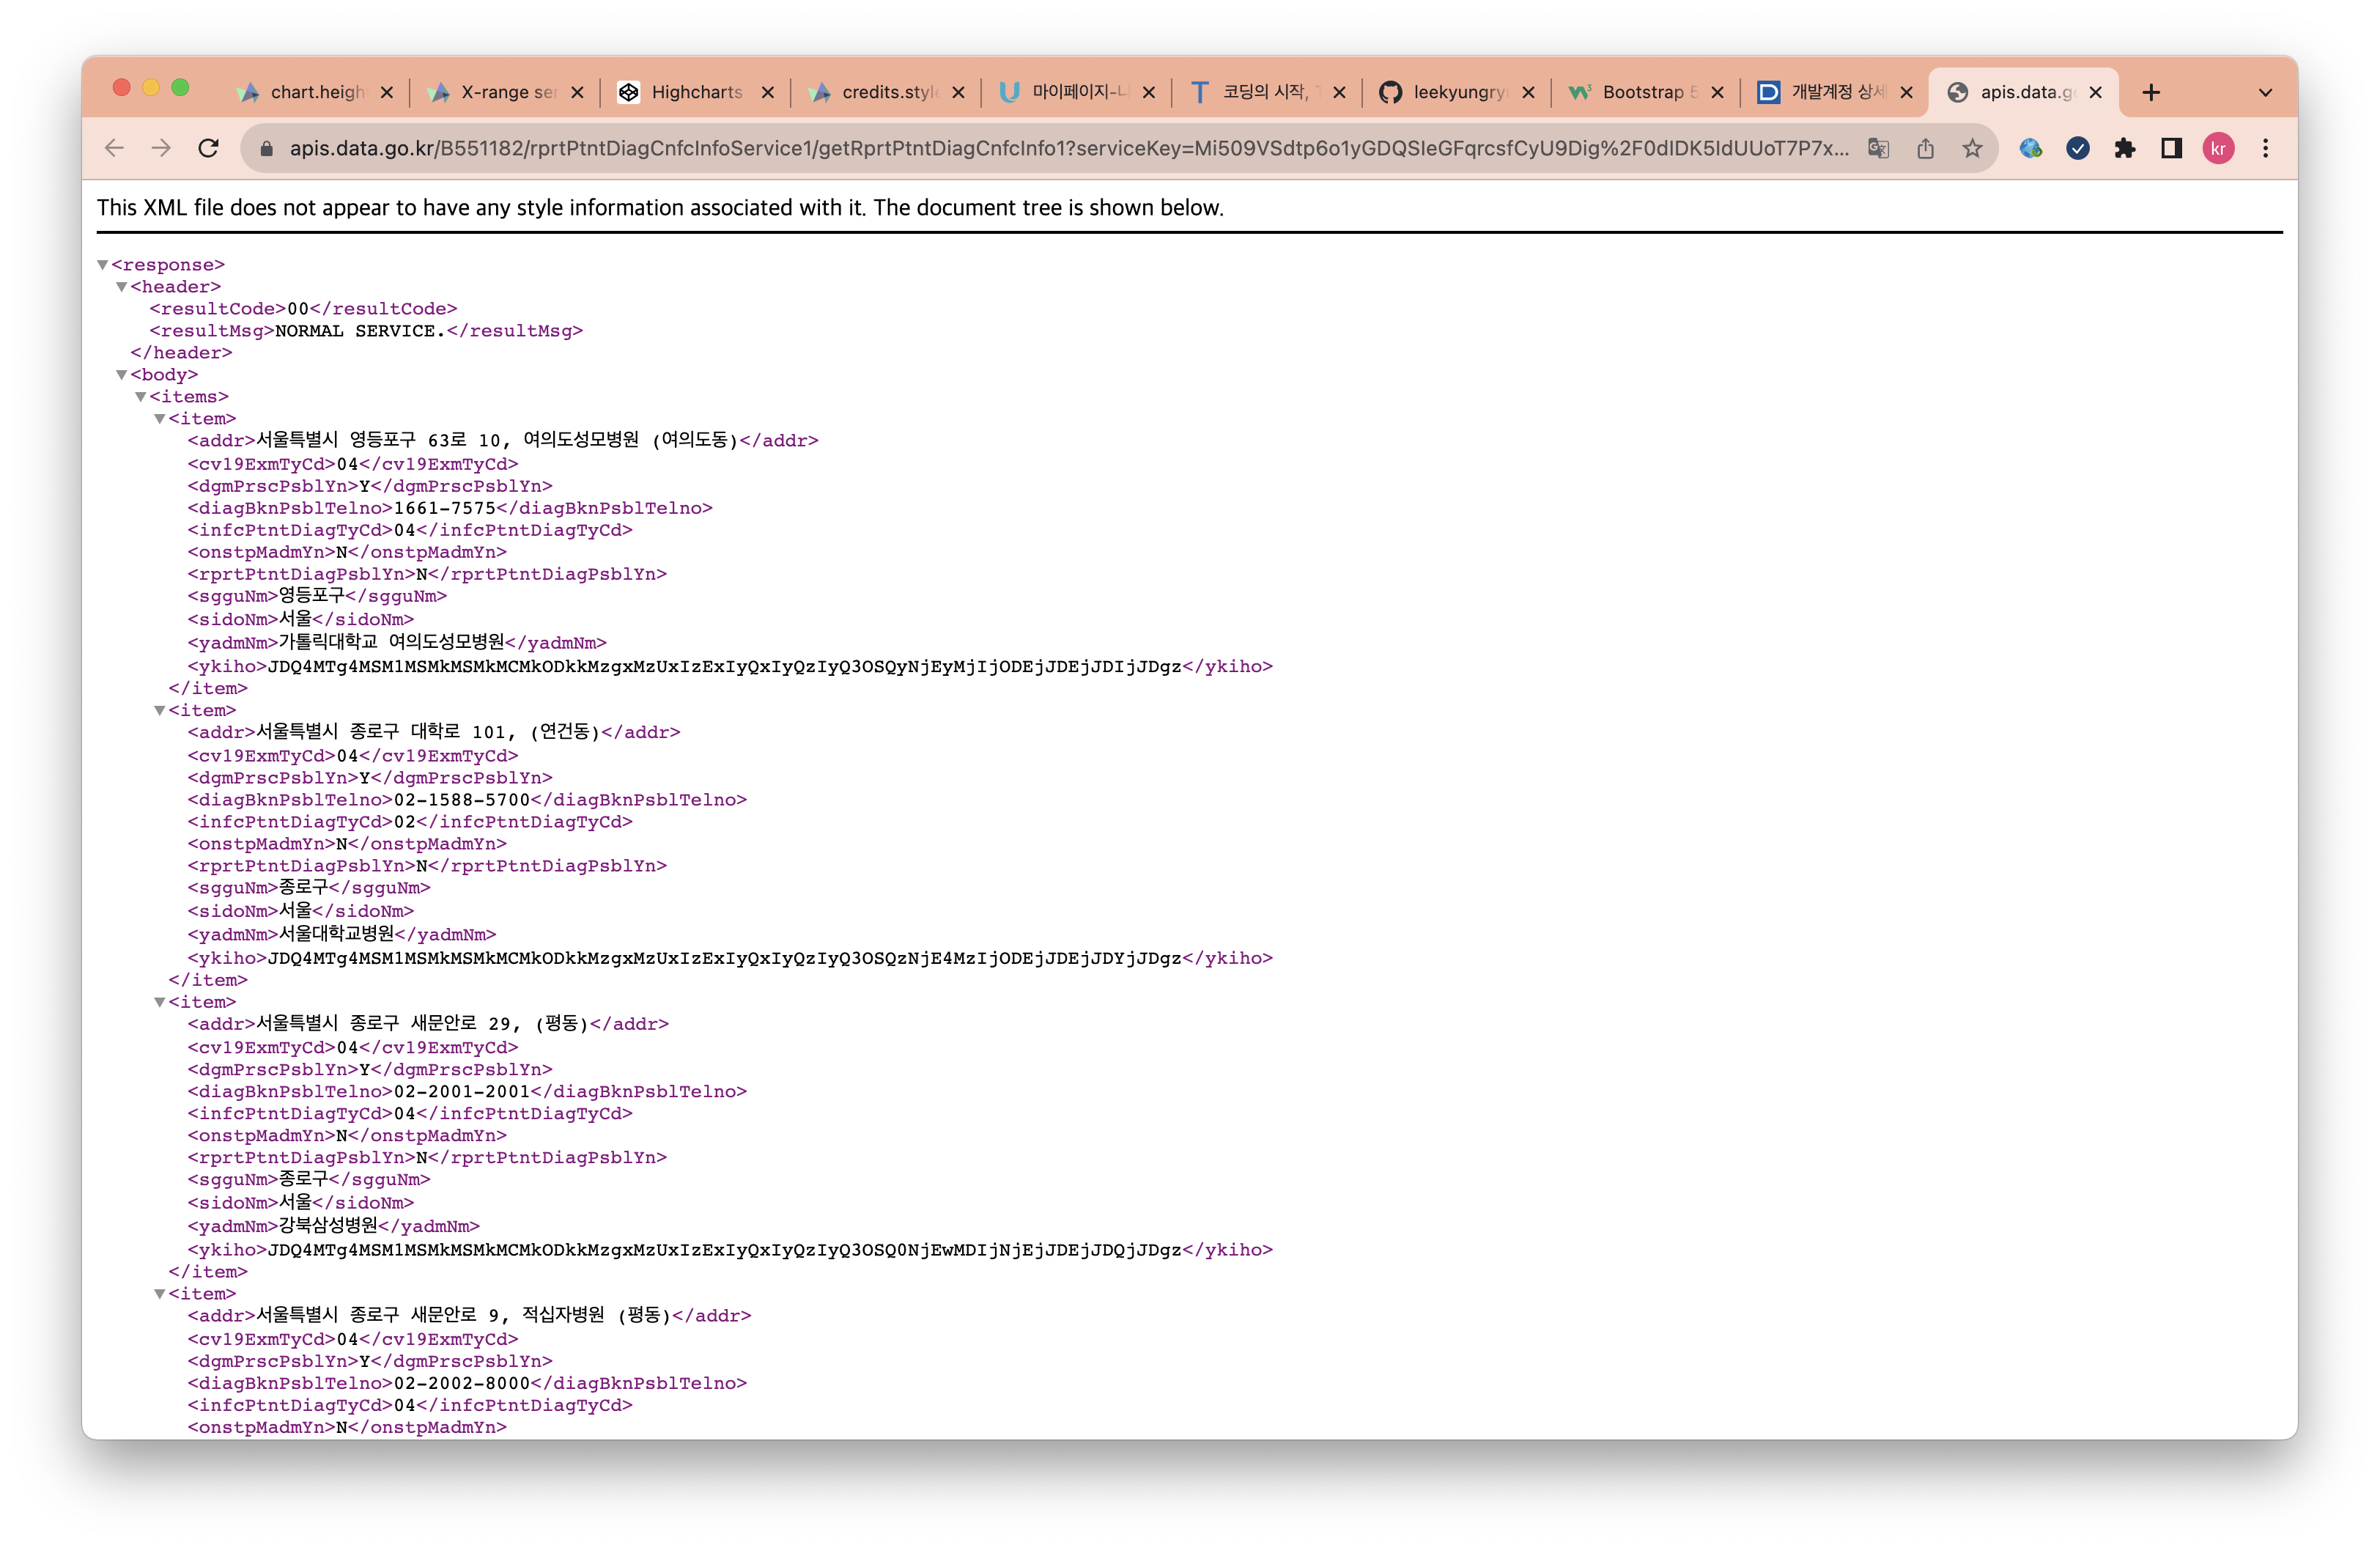Screen dimensions: 2380x1548
Task: Toggle the browser side panel icon
Action: pos(2171,149)
